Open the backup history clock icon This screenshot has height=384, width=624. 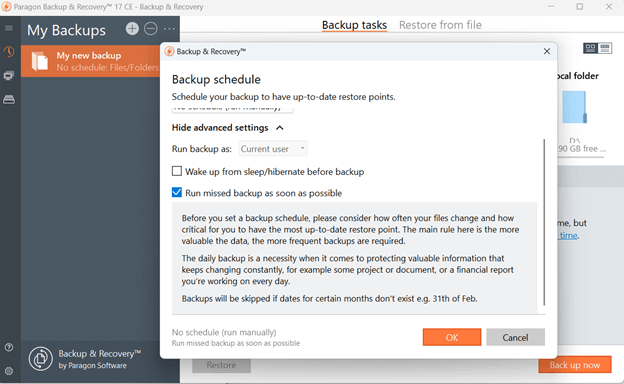click(9, 51)
